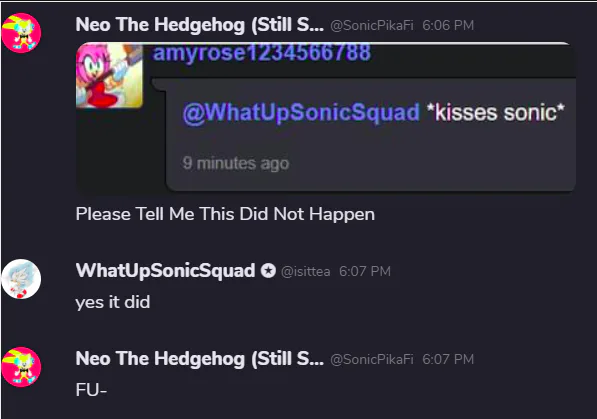Select the first Neo The Hedgehog display name
Screen dimensions: 597x419
[x=200, y=25]
